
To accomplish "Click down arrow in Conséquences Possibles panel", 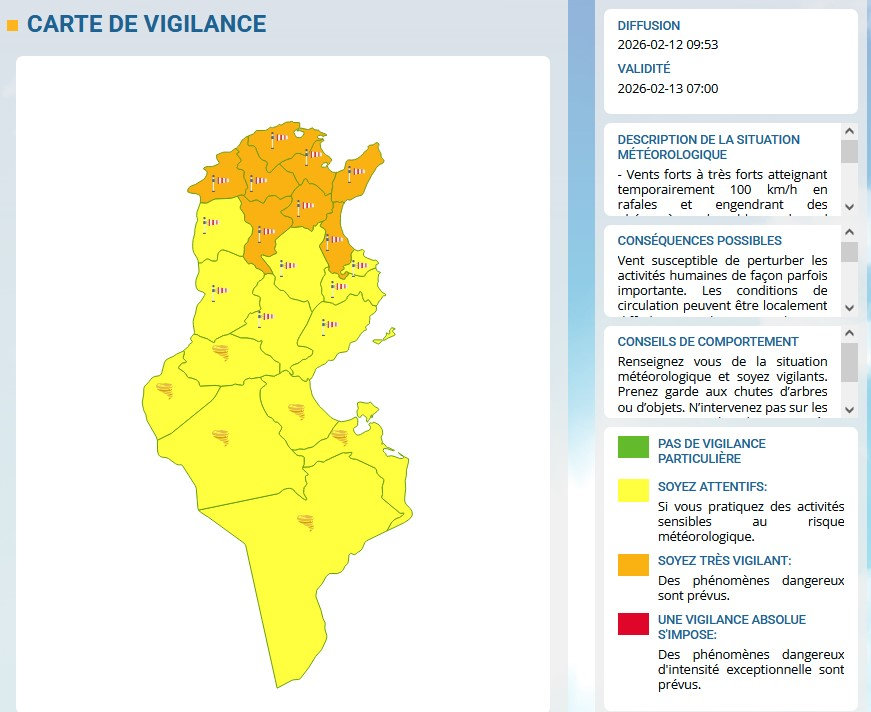I will [x=849, y=308].
